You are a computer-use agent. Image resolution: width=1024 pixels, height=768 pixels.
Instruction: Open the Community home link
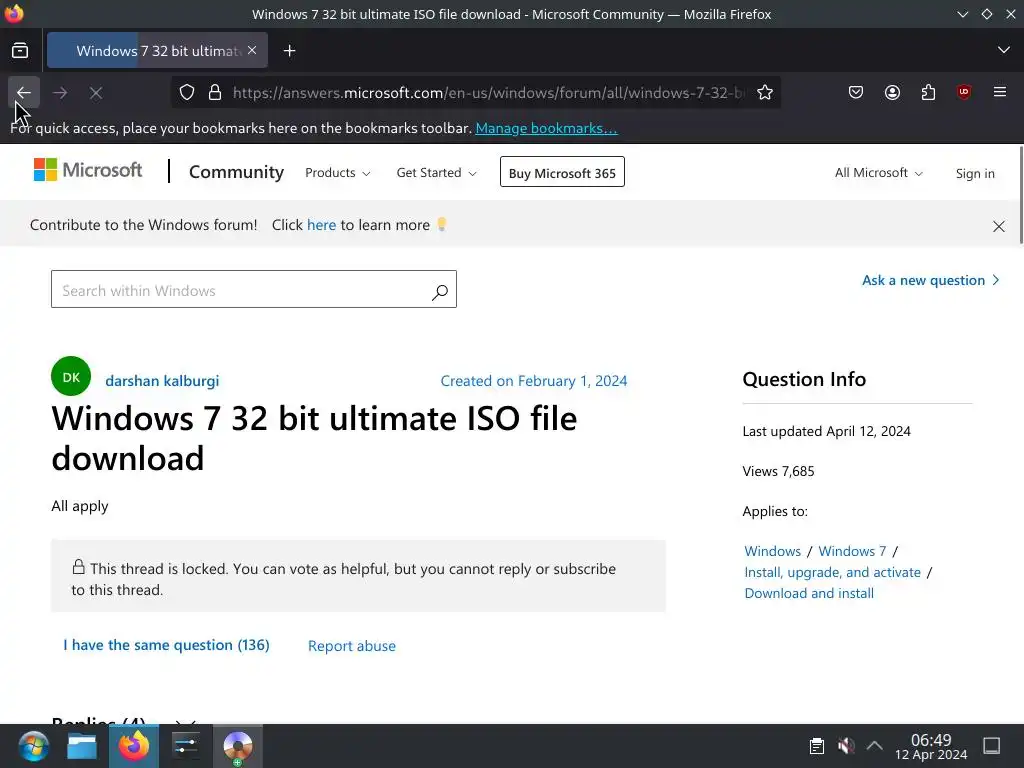[x=236, y=172]
